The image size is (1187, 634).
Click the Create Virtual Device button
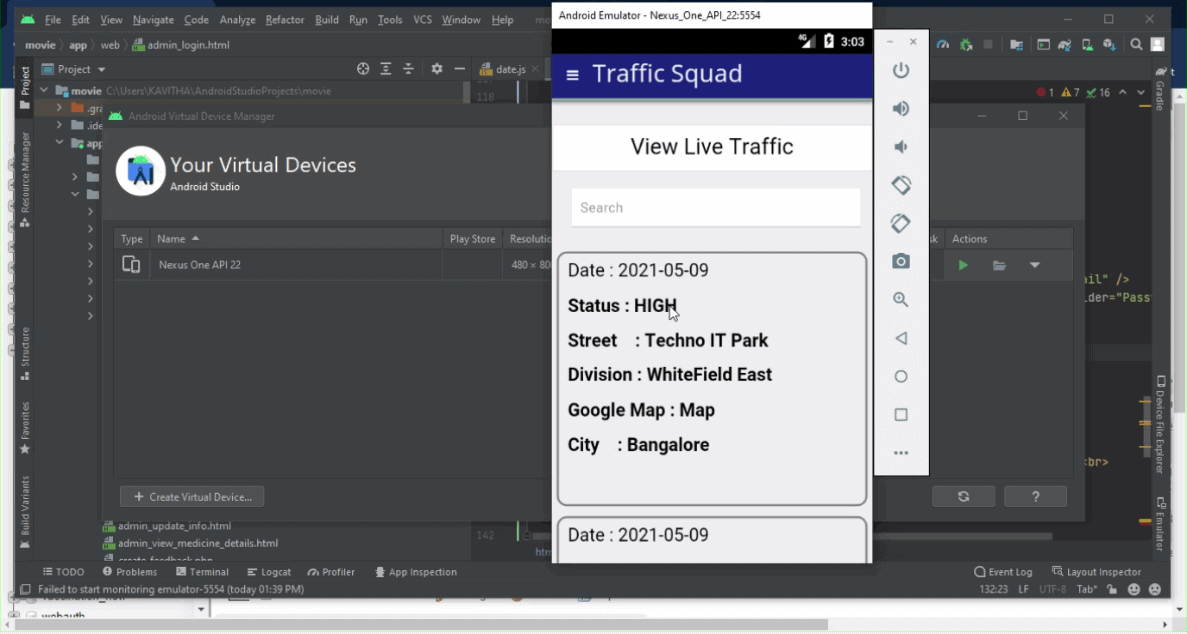pos(192,497)
